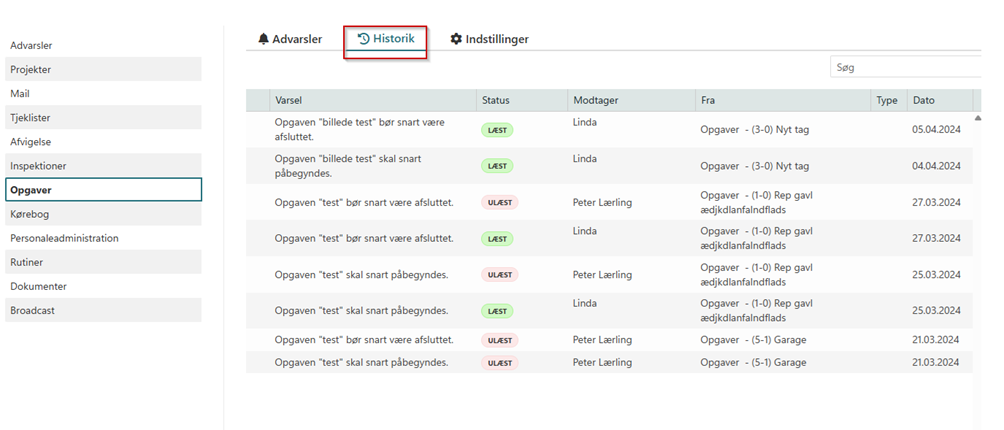Switch to the Advarsler tab
Screen dimensions: 1004x430
[x=297, y=40]
